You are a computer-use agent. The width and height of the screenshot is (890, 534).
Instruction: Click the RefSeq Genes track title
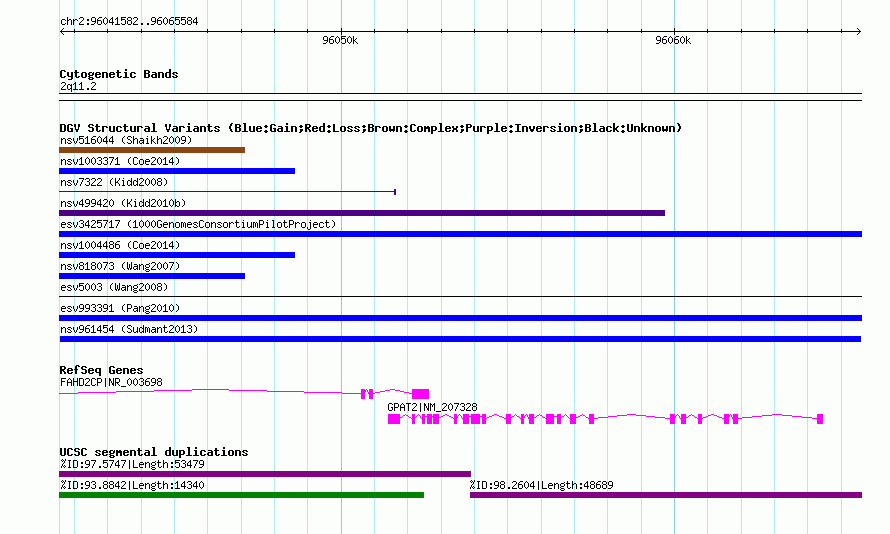click(x=101, y=370)
